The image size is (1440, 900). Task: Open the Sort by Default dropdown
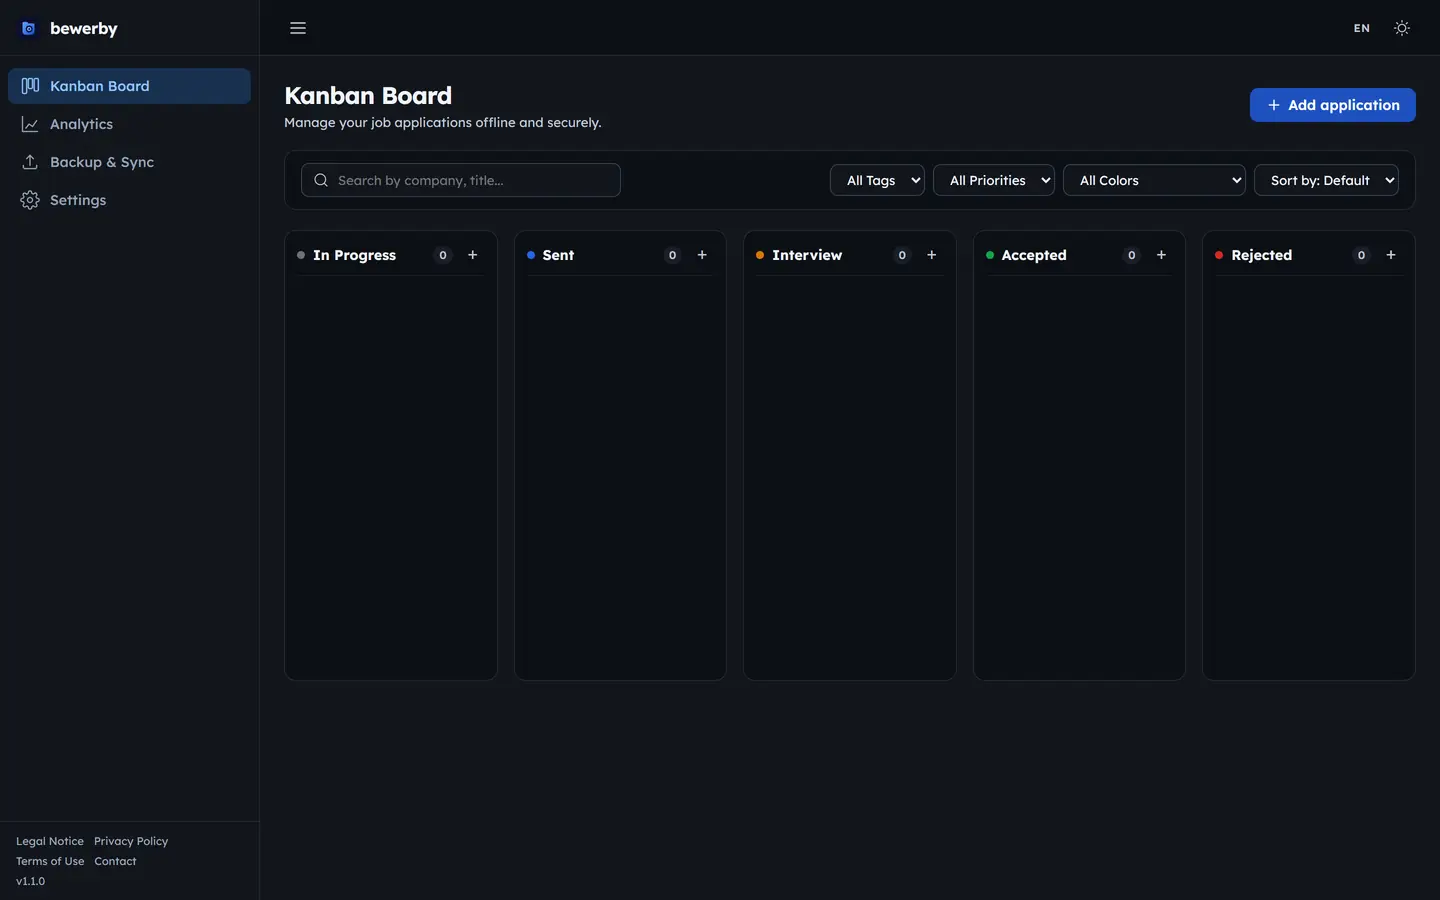(1326, 180)
